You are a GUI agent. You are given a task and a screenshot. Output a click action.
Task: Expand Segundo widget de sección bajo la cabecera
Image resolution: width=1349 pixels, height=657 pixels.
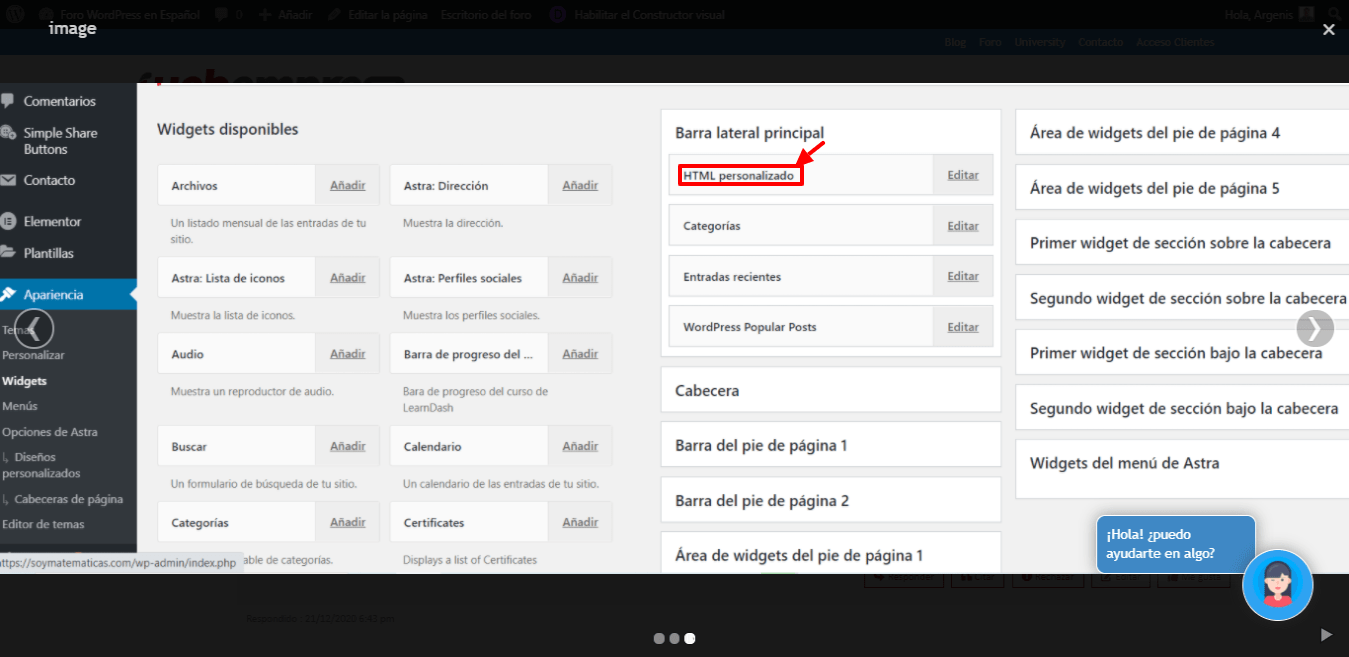pos(1182,408)
